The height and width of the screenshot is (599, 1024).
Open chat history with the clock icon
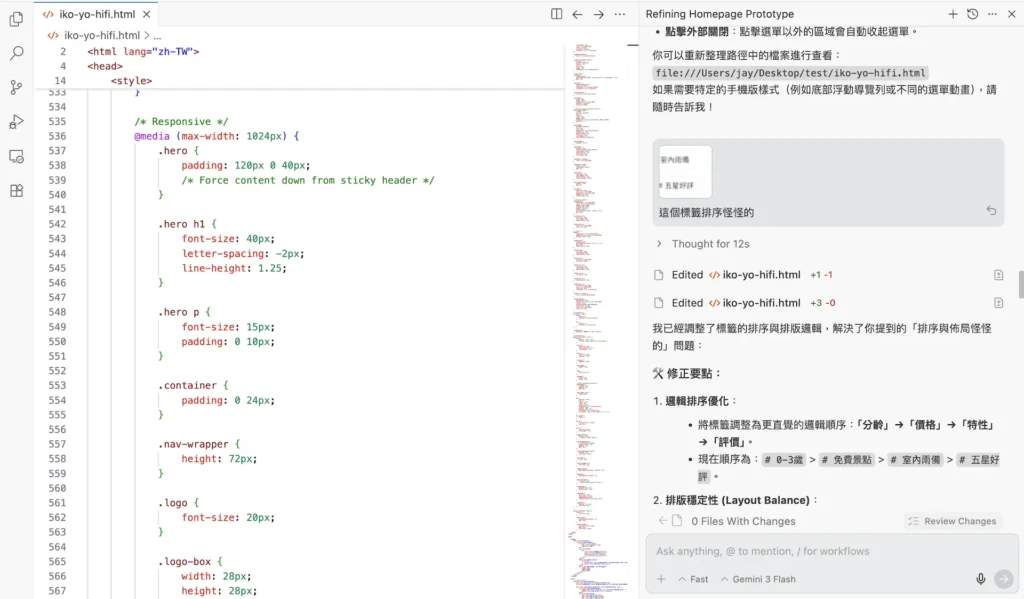[x=971, y=15]
